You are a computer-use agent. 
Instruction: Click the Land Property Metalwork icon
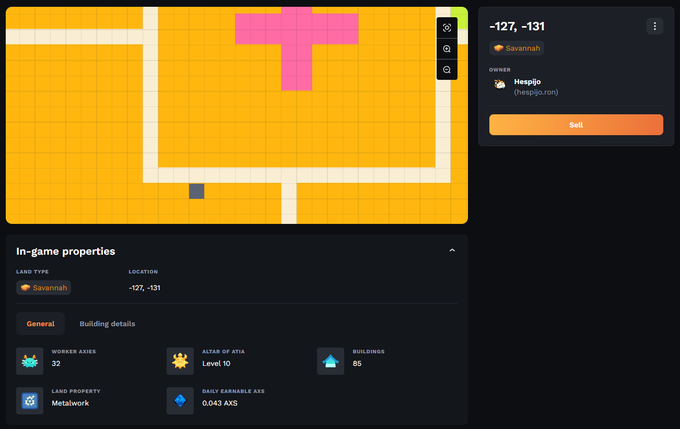pyautogui.click(x=29, y=400)
